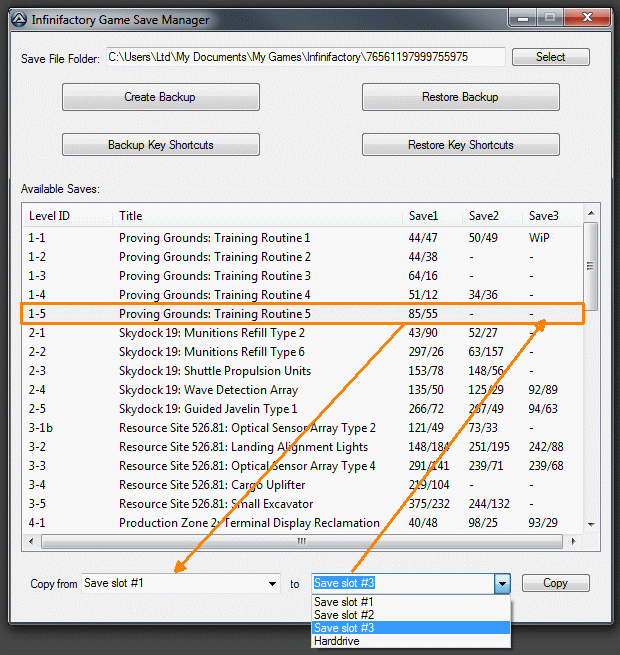
Task: Select Terminal Display Reclamation row
Action: [x=302, y=523]
